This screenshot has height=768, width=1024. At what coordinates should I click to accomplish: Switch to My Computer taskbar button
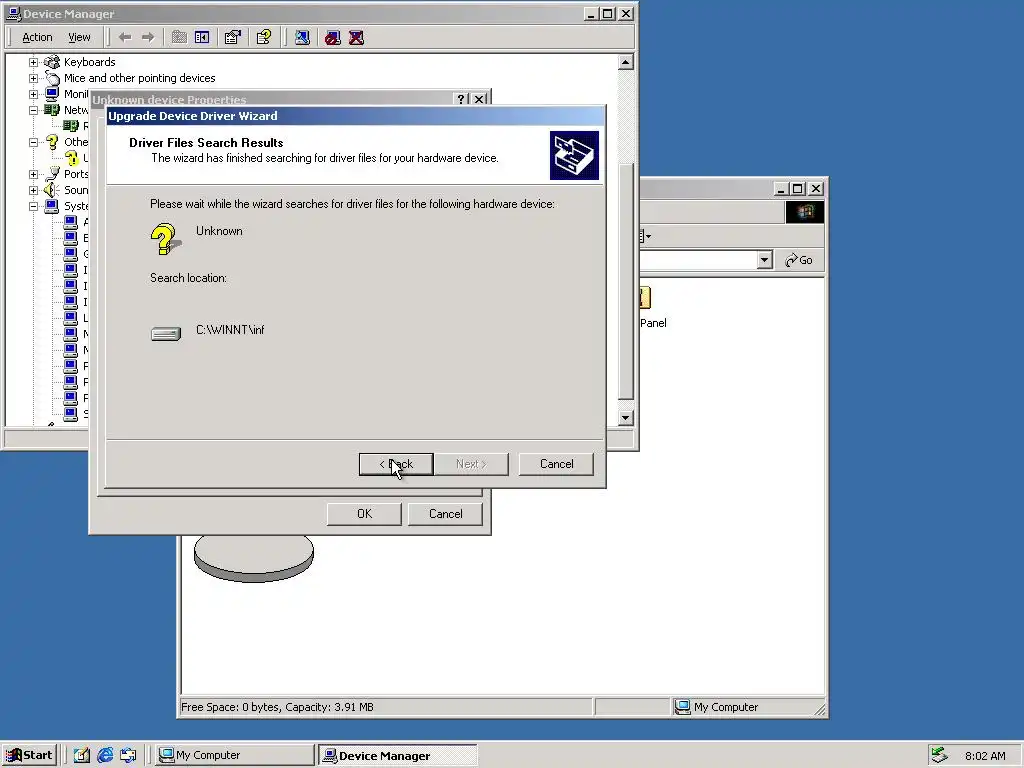235,755
